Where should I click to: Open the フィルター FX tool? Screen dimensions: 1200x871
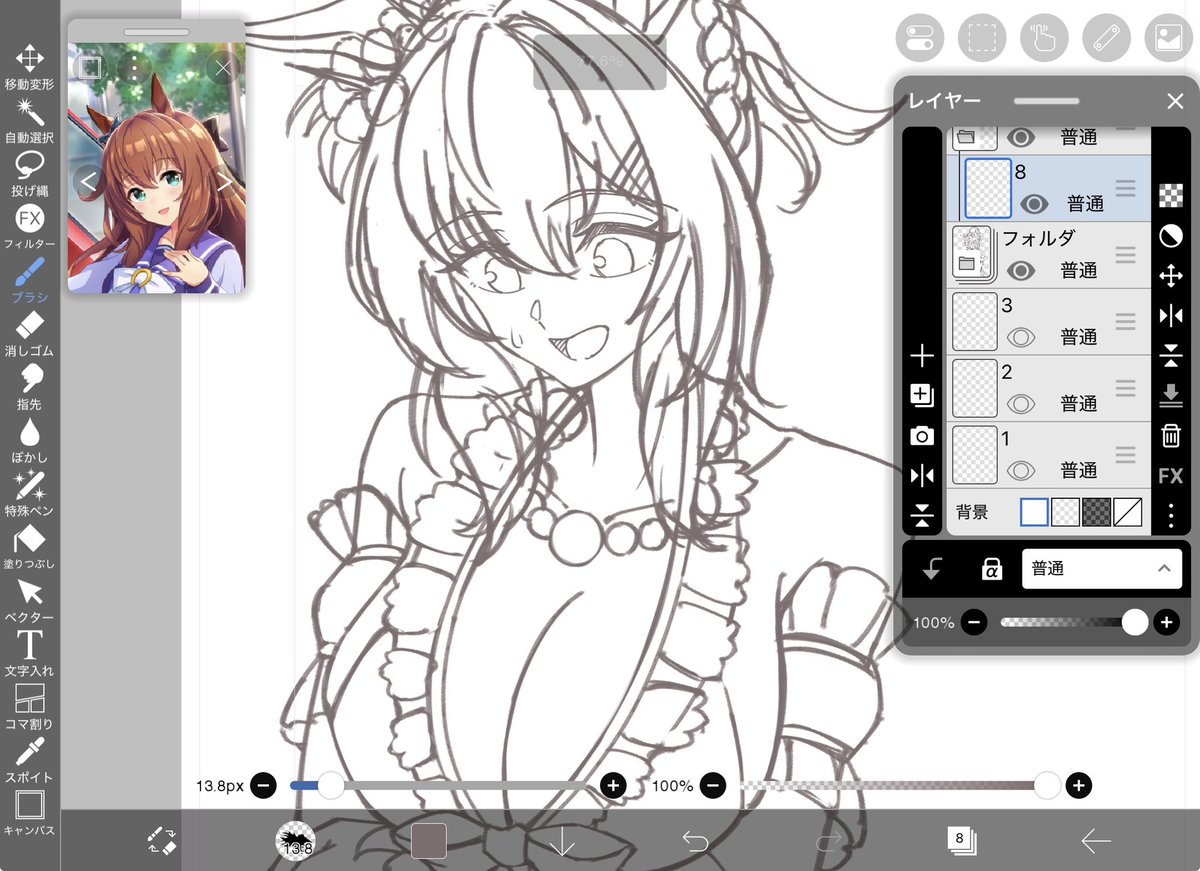(29, 226)
